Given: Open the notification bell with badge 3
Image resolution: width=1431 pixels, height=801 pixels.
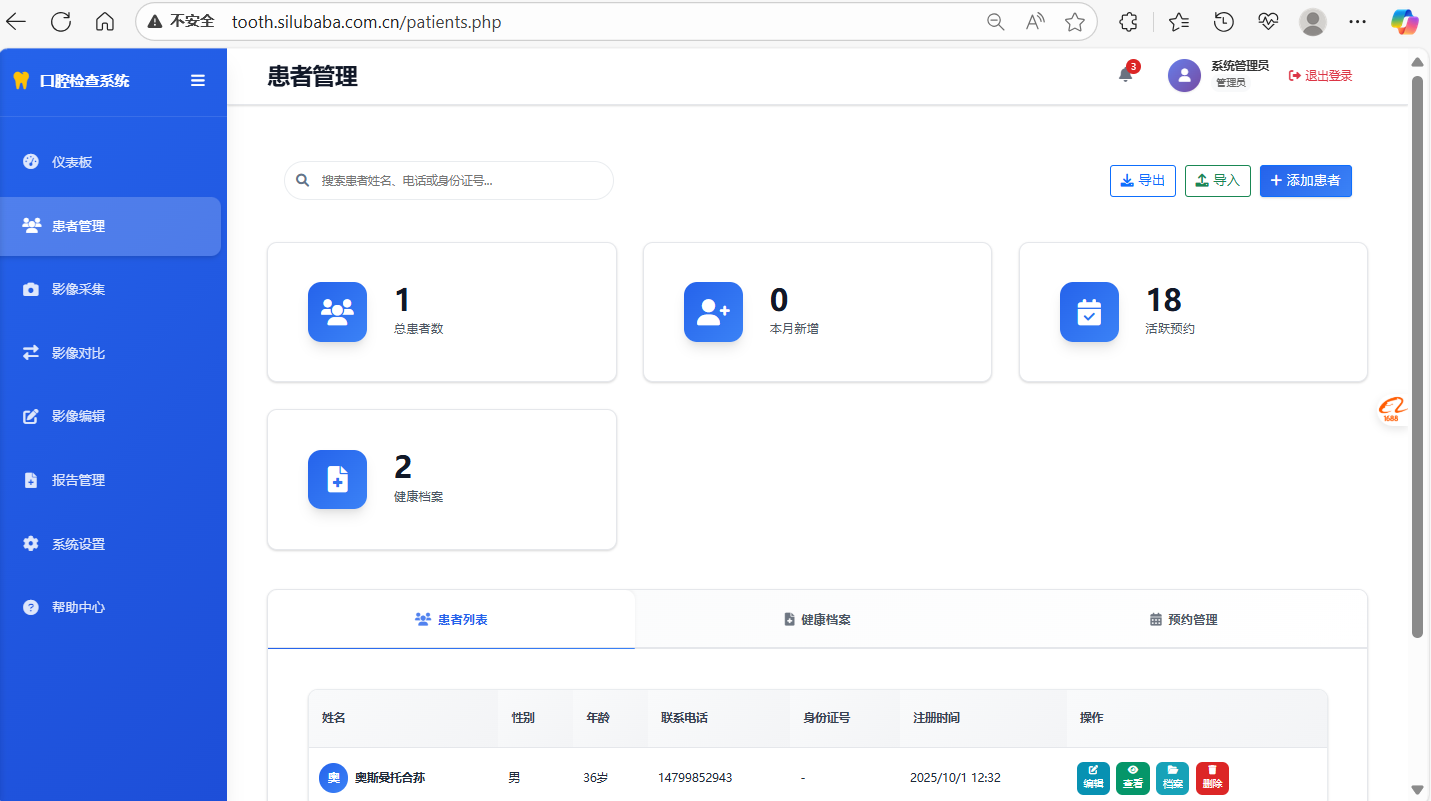Looking at the screenshot, I should [1125, 75].
